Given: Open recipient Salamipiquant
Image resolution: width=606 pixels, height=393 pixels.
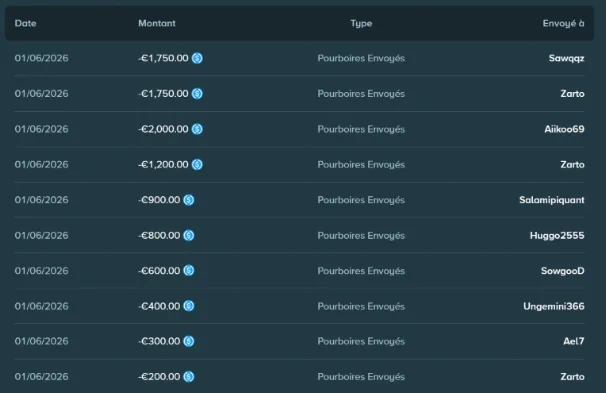Looking at the screenshot, I should point(552,200).
